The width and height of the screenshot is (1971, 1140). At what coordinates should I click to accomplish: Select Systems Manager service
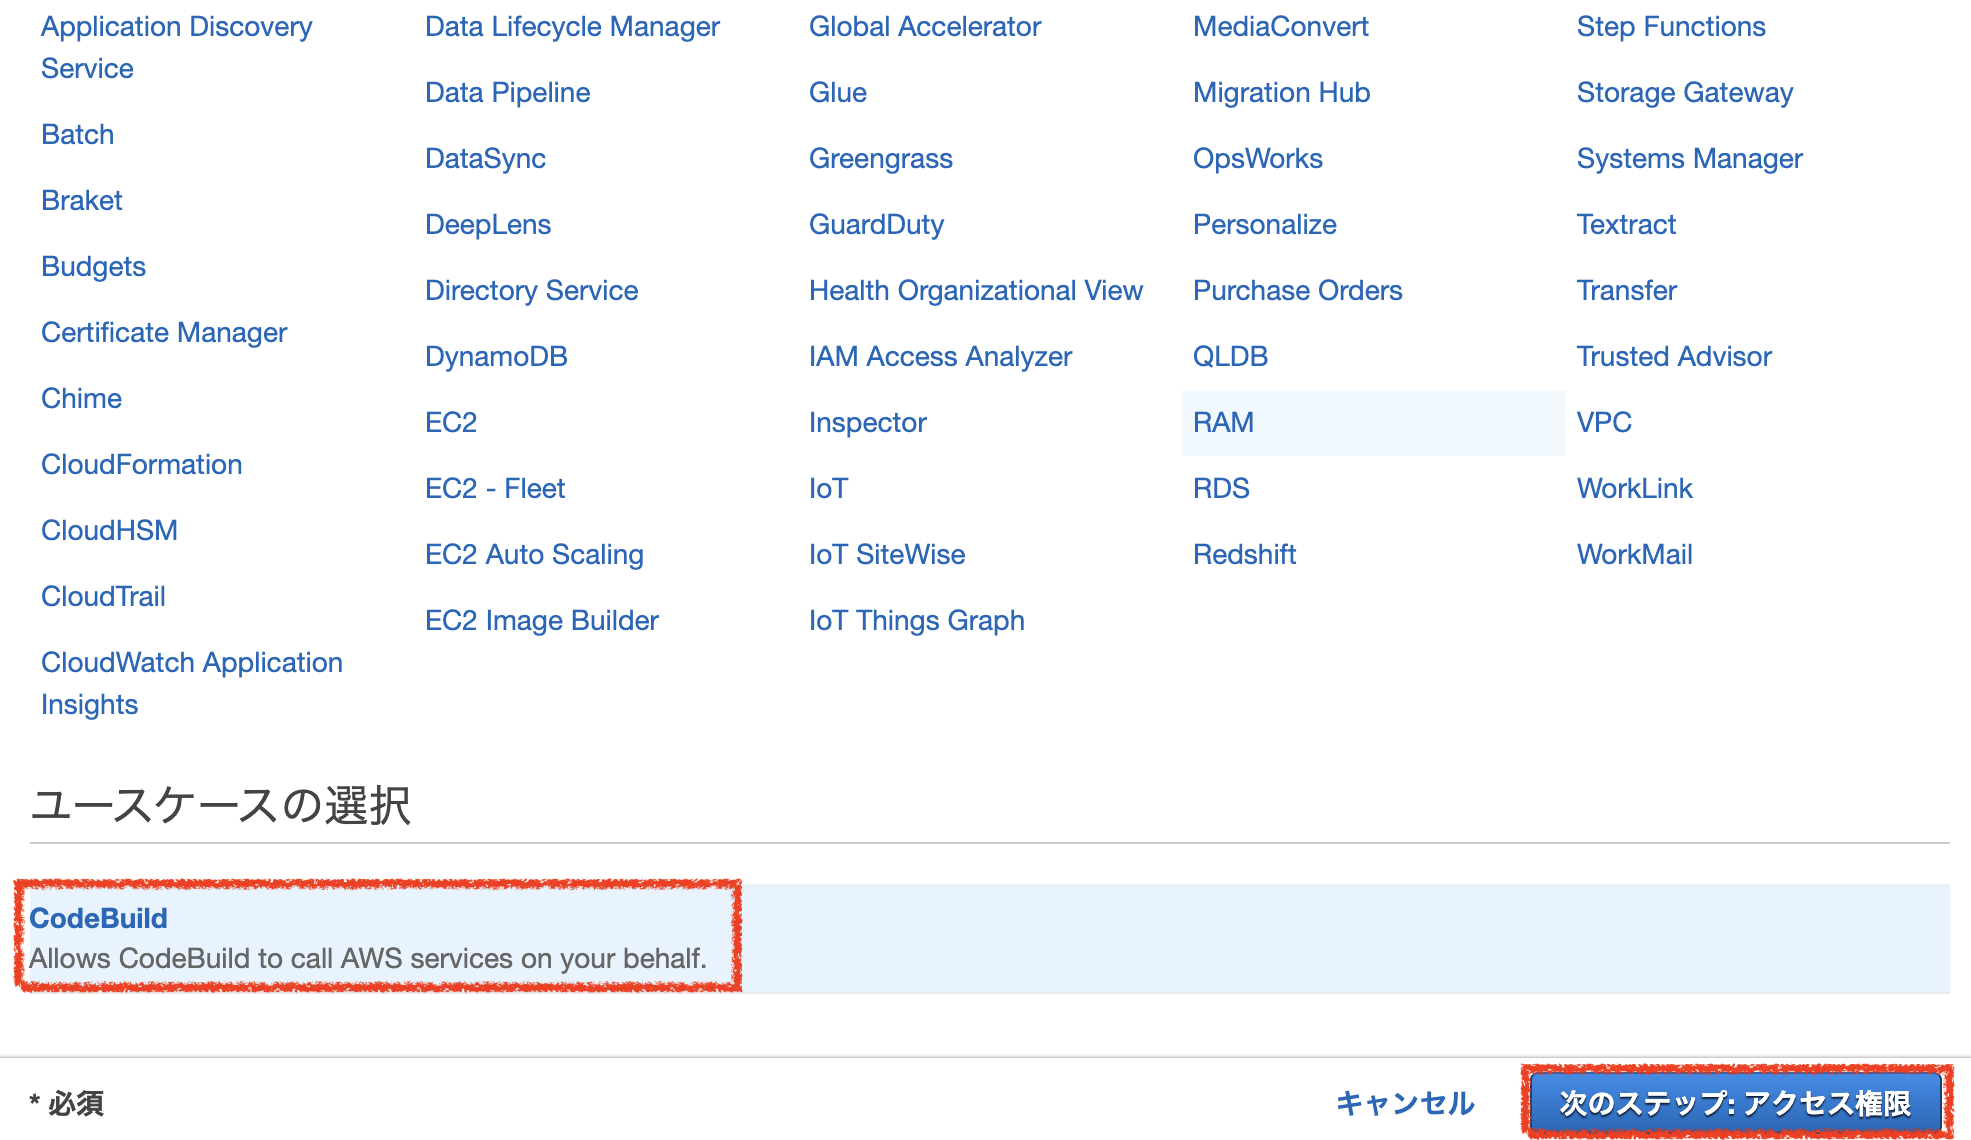point(1690,158)
